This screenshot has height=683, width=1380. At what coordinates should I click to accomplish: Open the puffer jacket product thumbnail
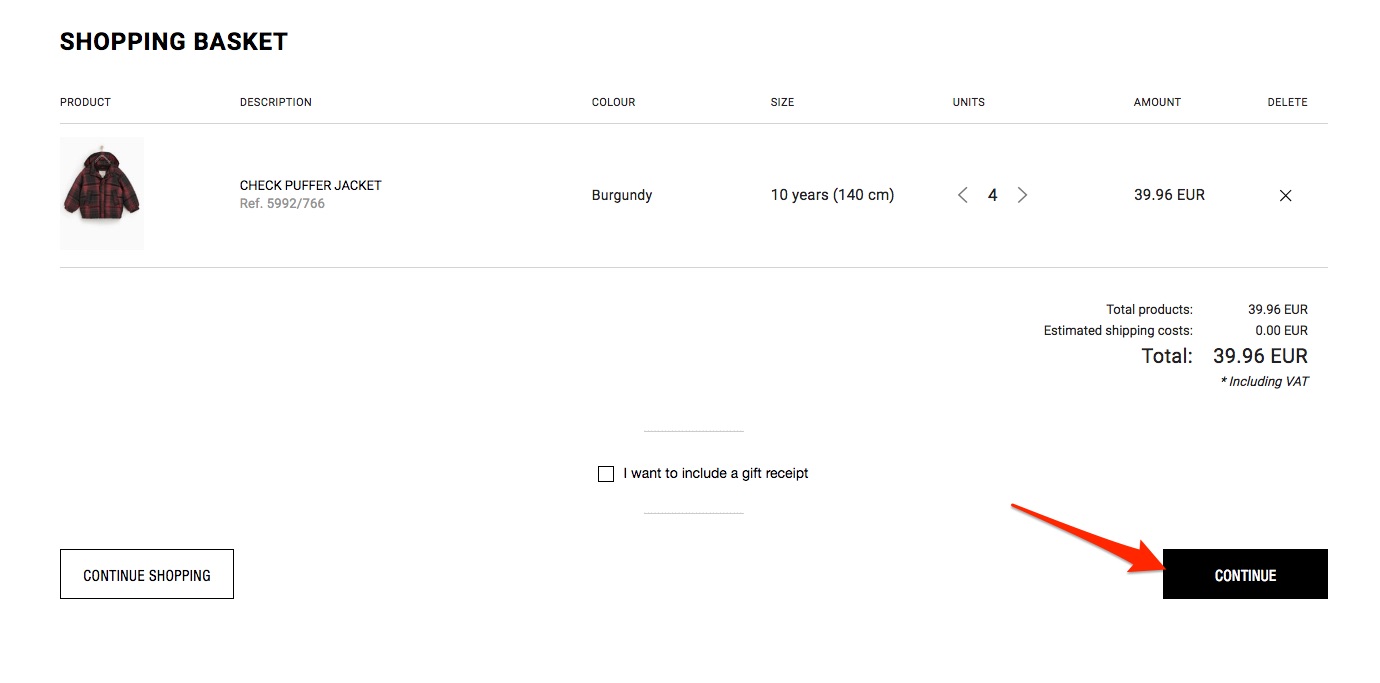tap(102, 193)
